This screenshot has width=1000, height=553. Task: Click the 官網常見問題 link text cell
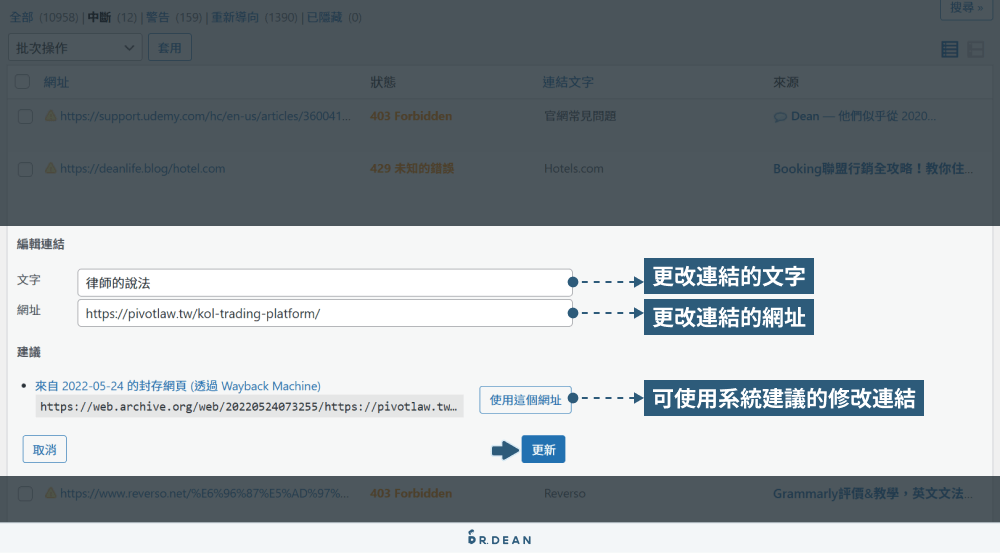580,116
